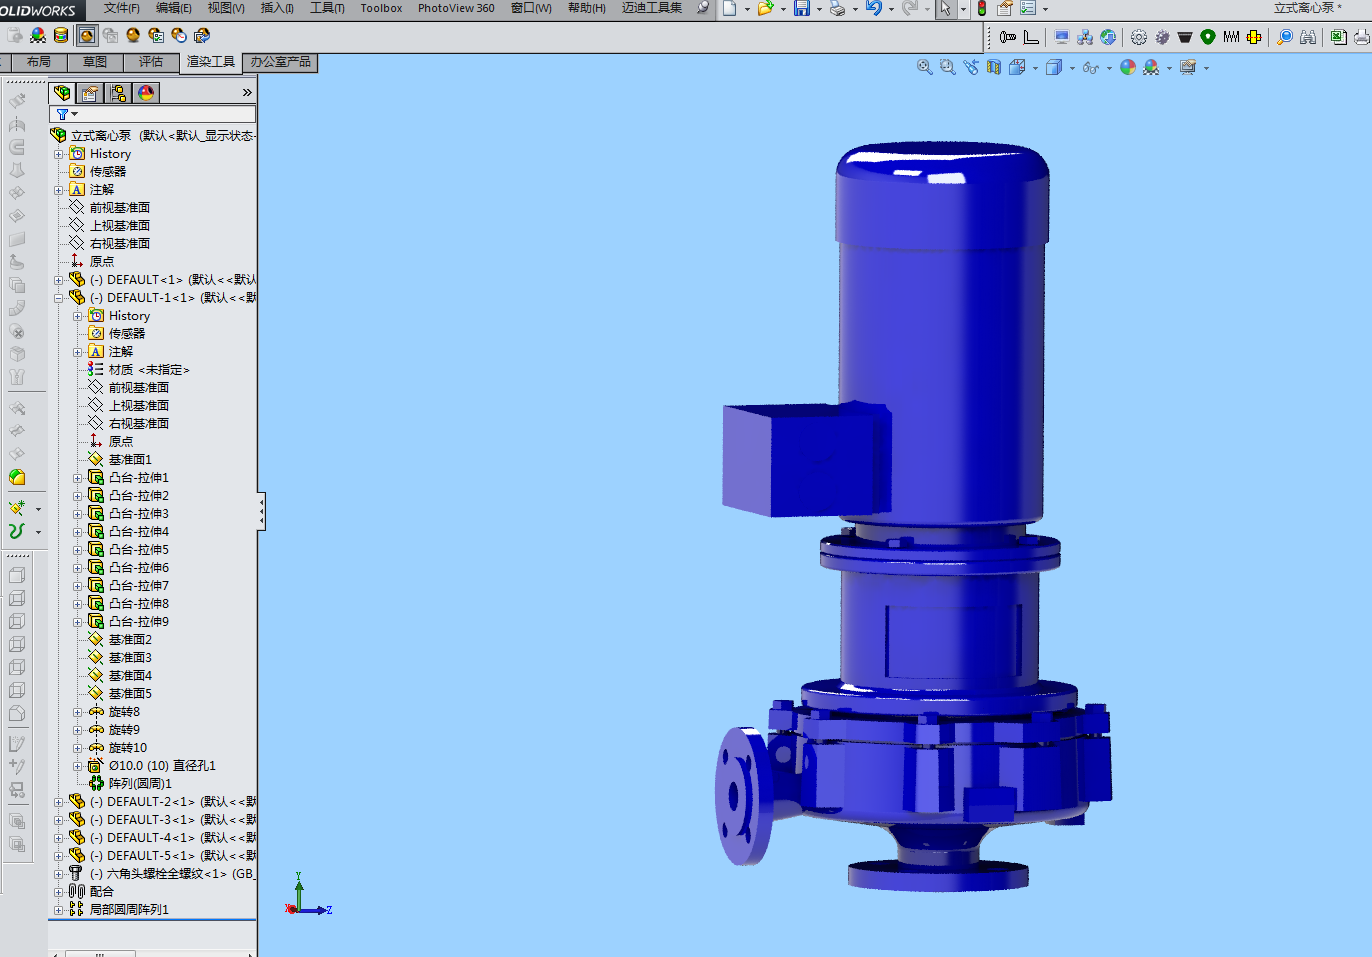Open the PropertyManager panel tab
This screenshot has height=957, width=1372.
90,93
